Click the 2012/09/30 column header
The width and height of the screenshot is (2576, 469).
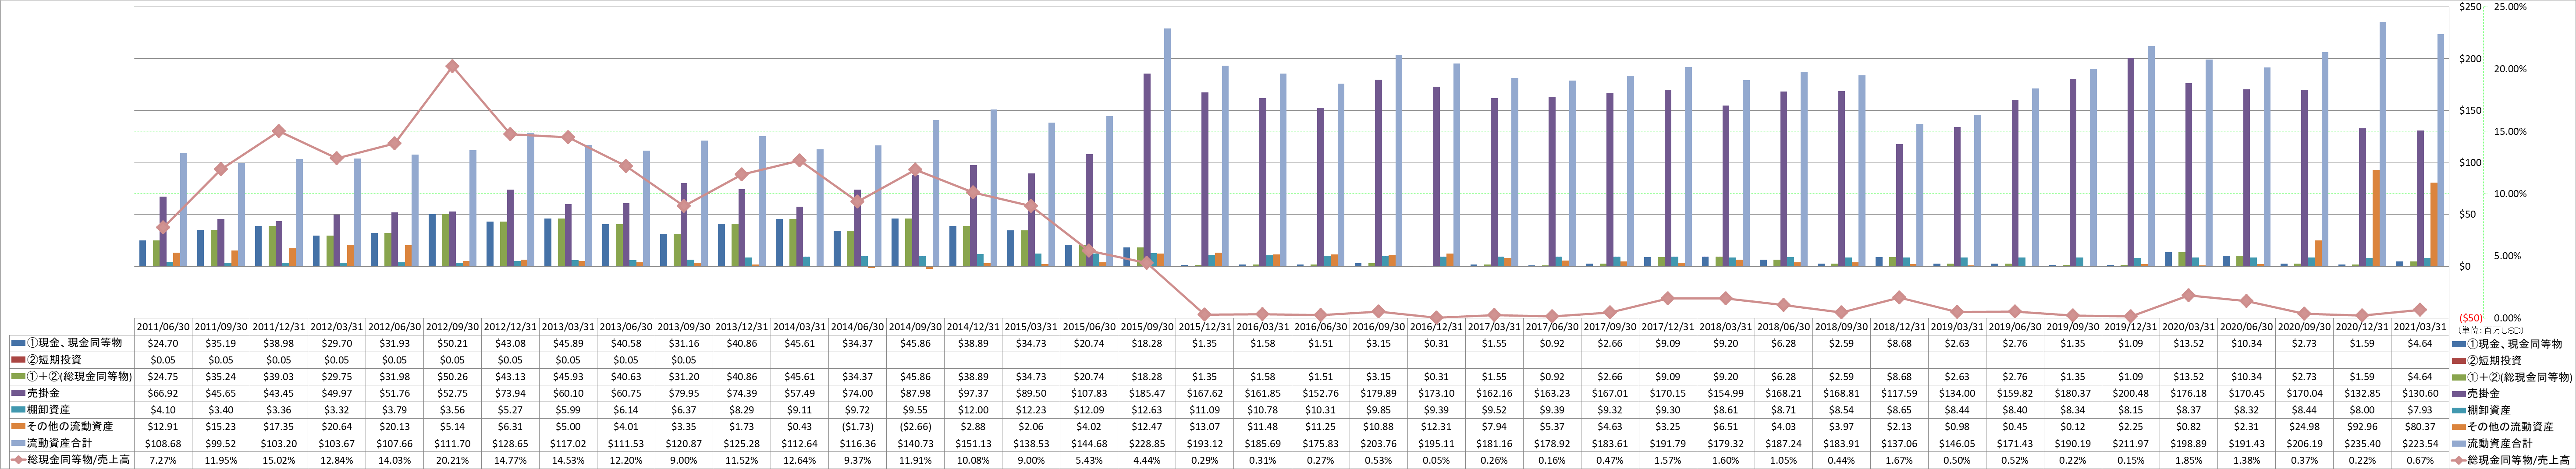(x=452, y=327)
